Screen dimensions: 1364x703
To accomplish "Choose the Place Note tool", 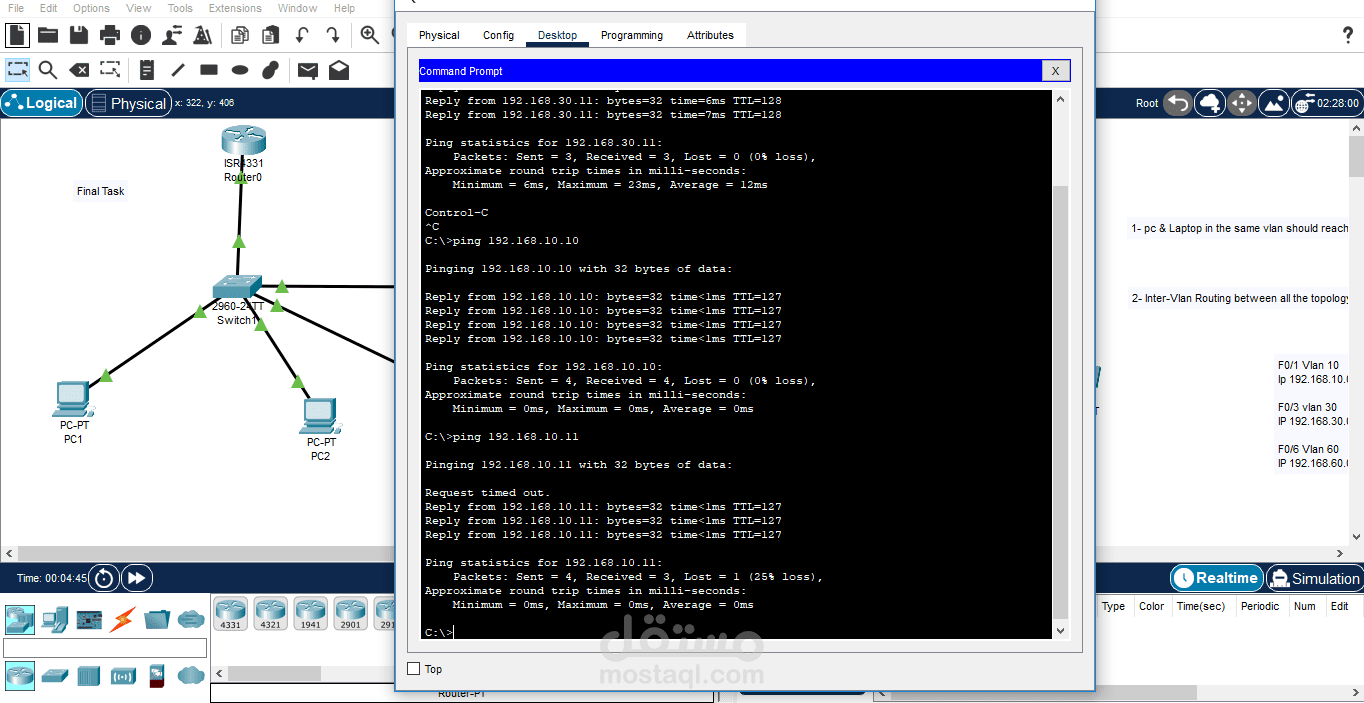I will click(x=147, y=70).
